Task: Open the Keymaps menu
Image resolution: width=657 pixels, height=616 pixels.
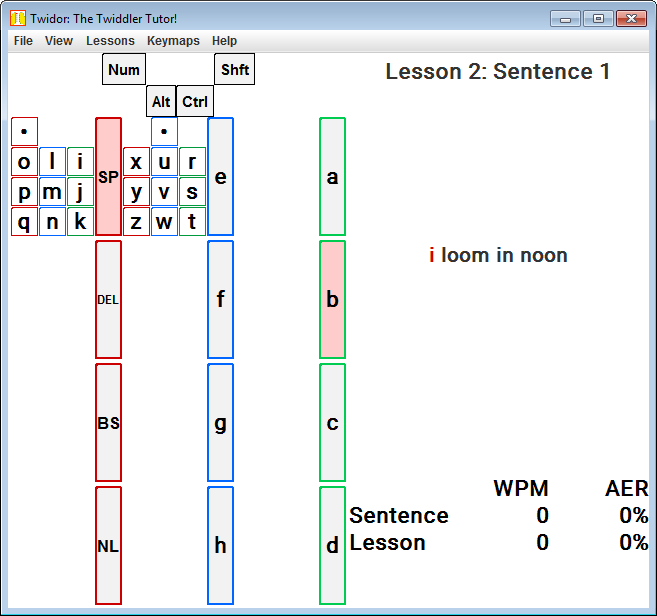Action: pyautogui.click(x=173, y=41)
